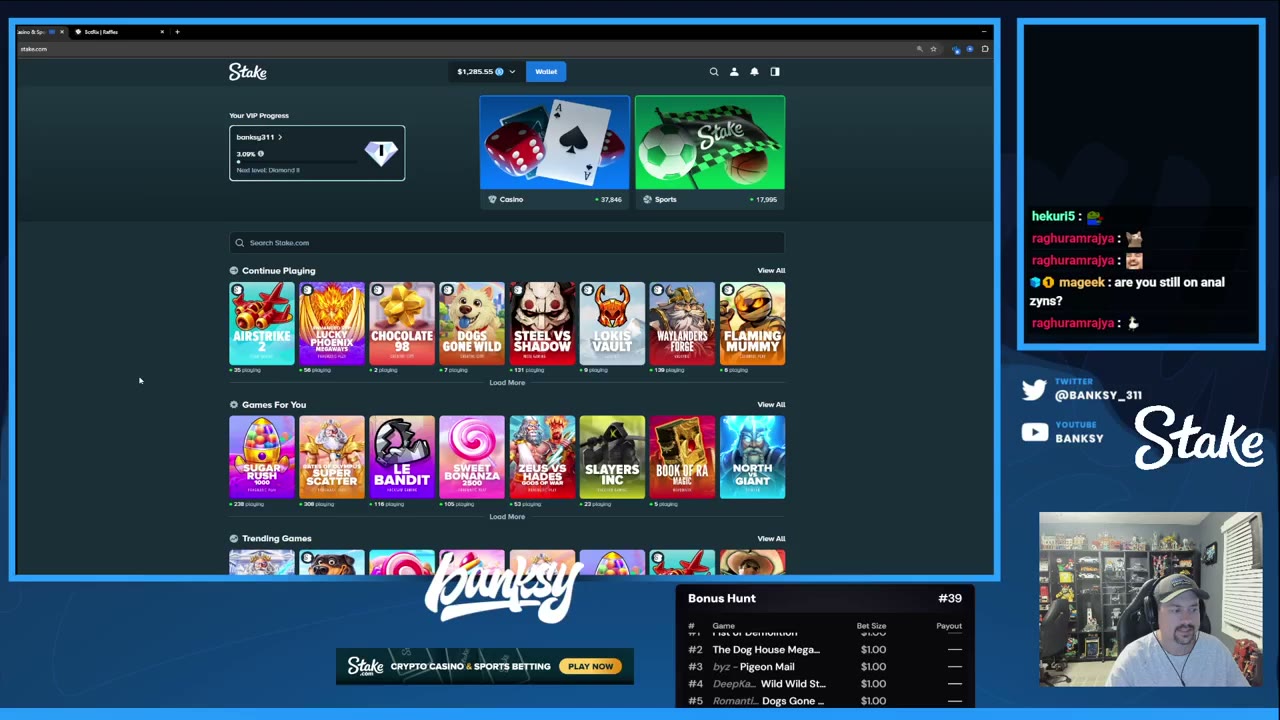Image resolution: width=1280 pixels, height=720 pixels.
Task: Load more Continue Playing games
Action: pos(507,383)
